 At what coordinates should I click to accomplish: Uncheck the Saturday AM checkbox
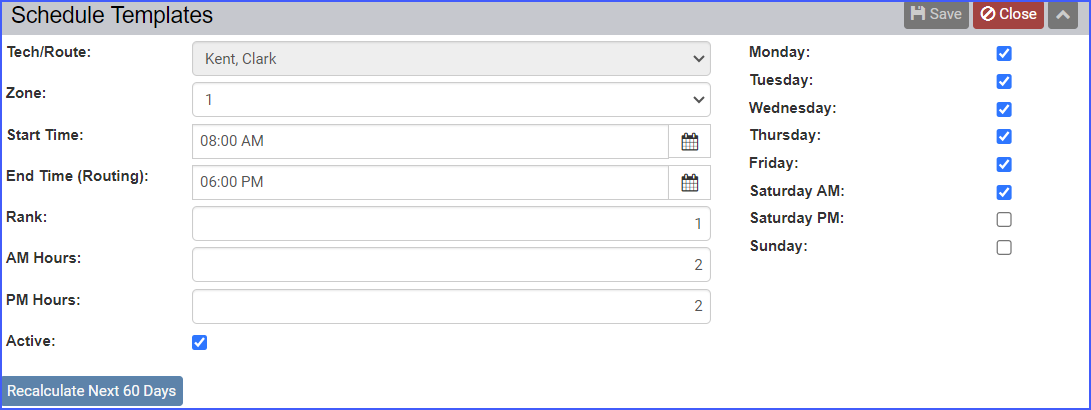1003,192
